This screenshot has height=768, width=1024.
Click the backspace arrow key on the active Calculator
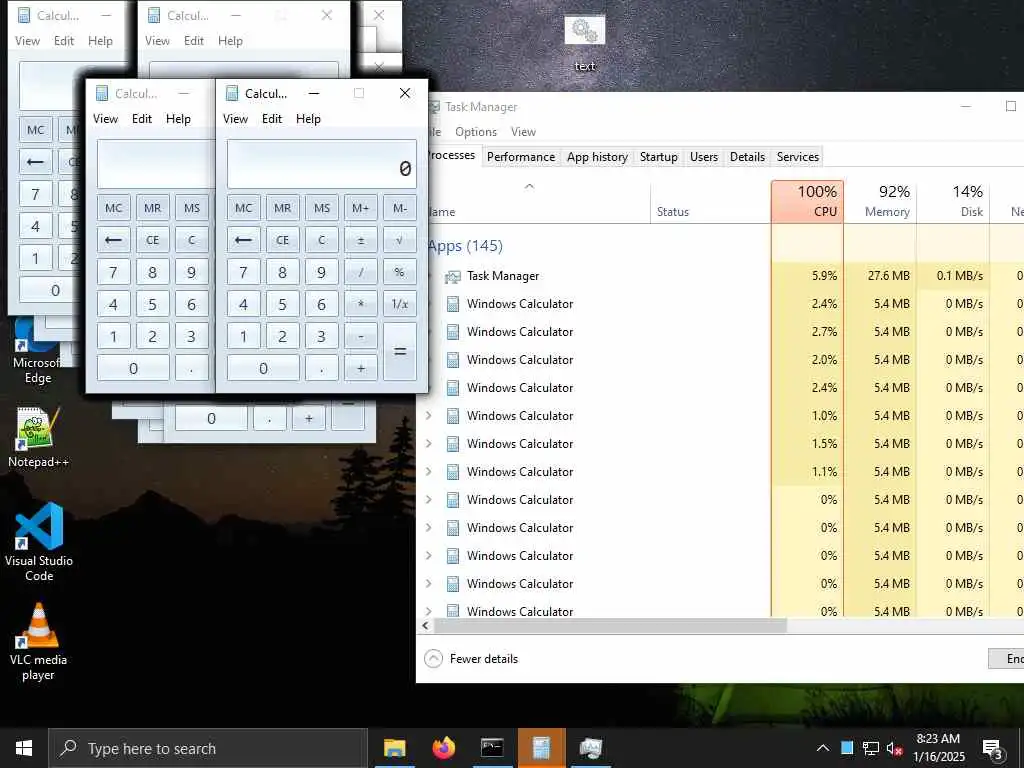click(244, 240)
